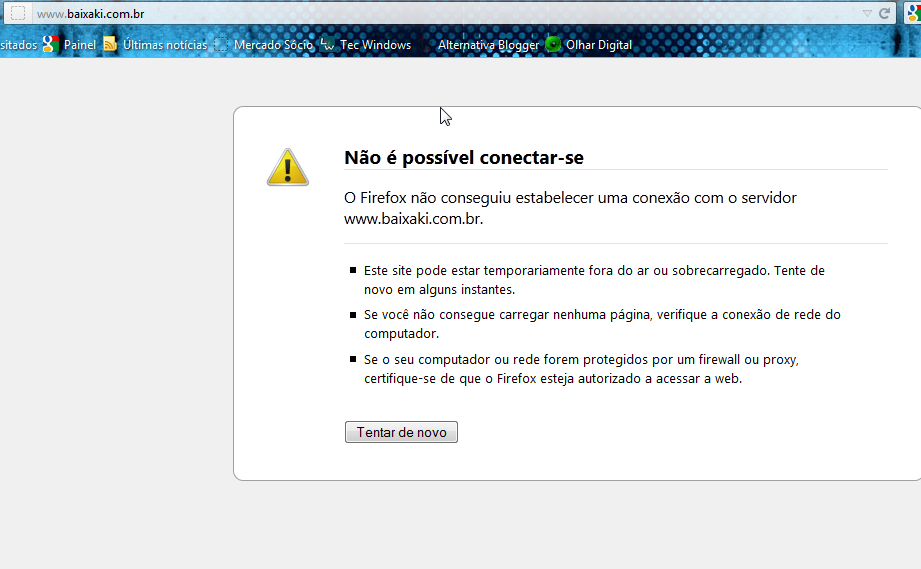Image resolution: width=921 pixels, height=569 pixels.
Task: Click the Últimas notícias RSS feed icon
Action: pos(110,44)
